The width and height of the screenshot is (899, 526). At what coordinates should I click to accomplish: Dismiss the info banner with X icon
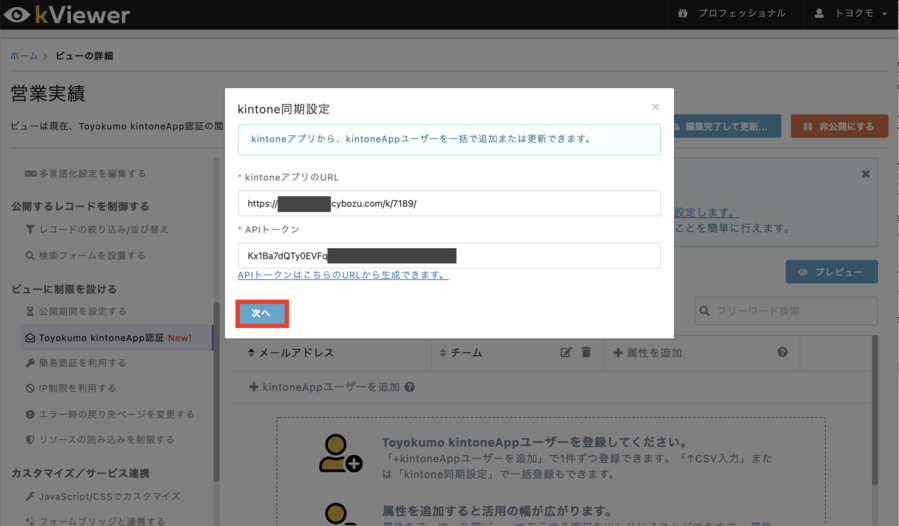pyautogui.click(x=866, y=174)
